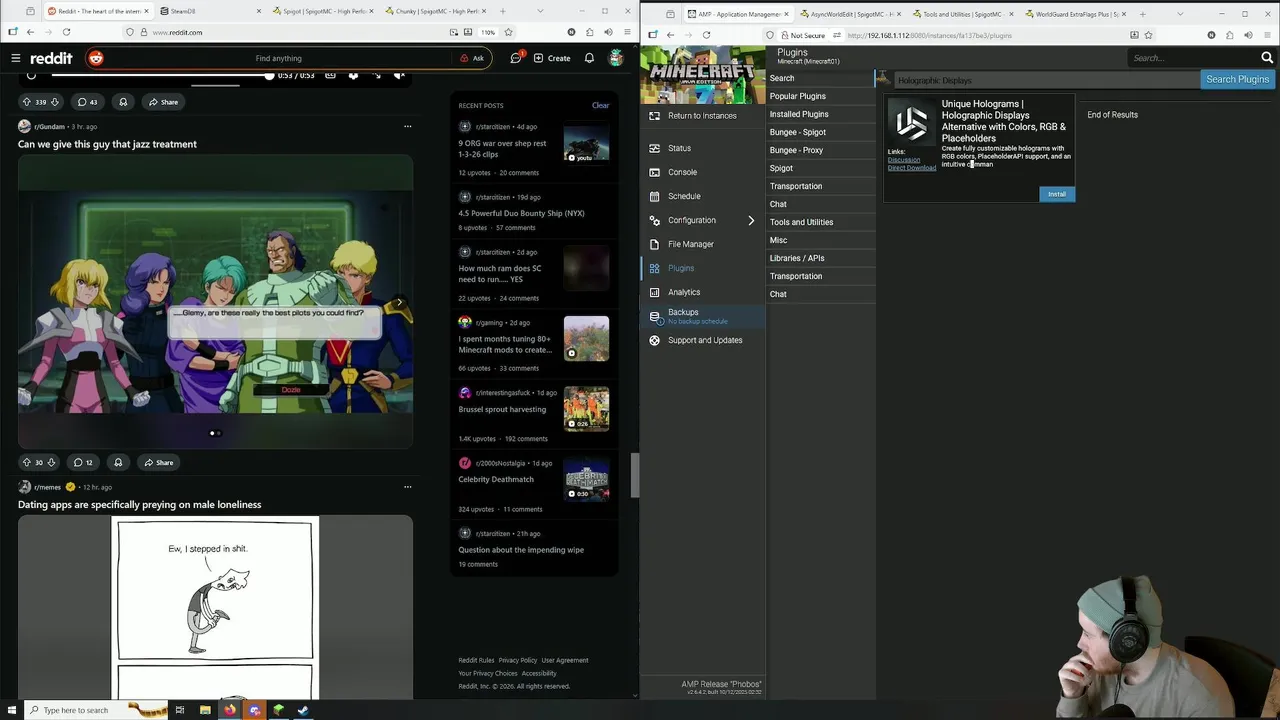Click the Reddit logo home link

[x=50, y=58]
